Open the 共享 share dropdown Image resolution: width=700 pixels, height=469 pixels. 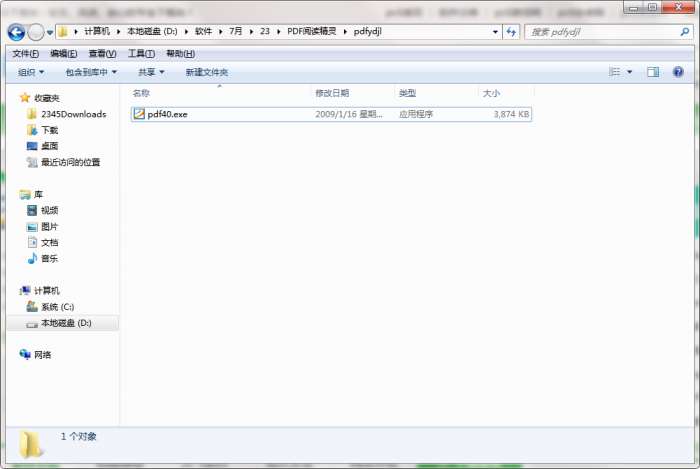[151, 72]
